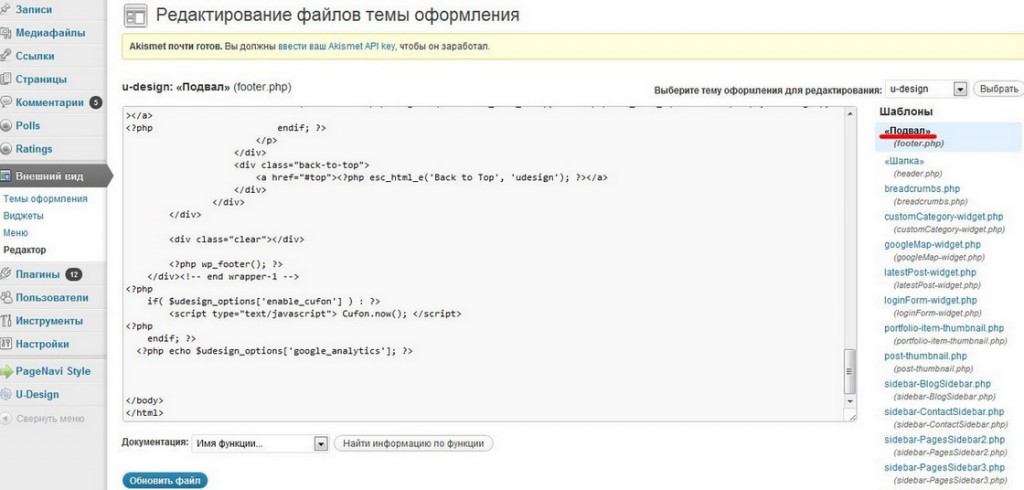Click the code editor resize grip
The width and height of the screenshot is (1024, 490).
coord(850,416)
